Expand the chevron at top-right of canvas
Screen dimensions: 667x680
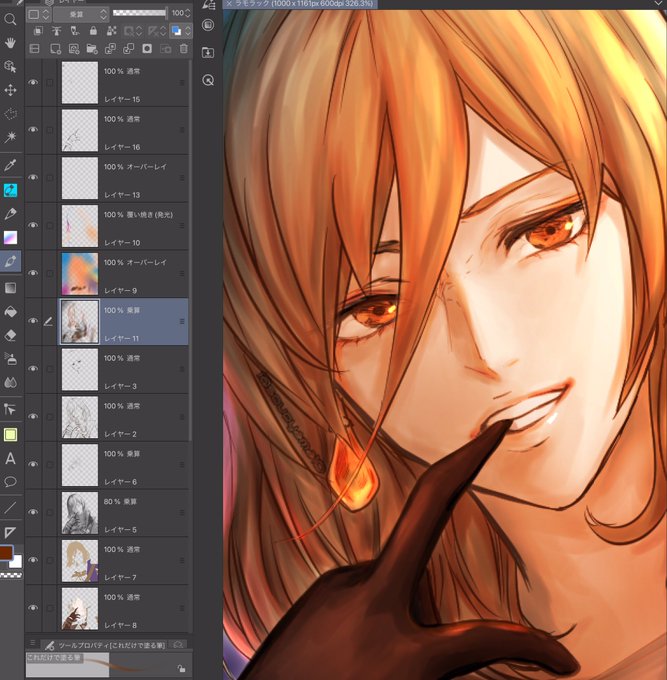(660, 3)
